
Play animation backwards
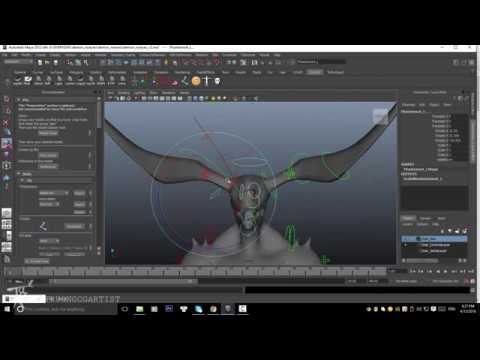tap(438, 272)
